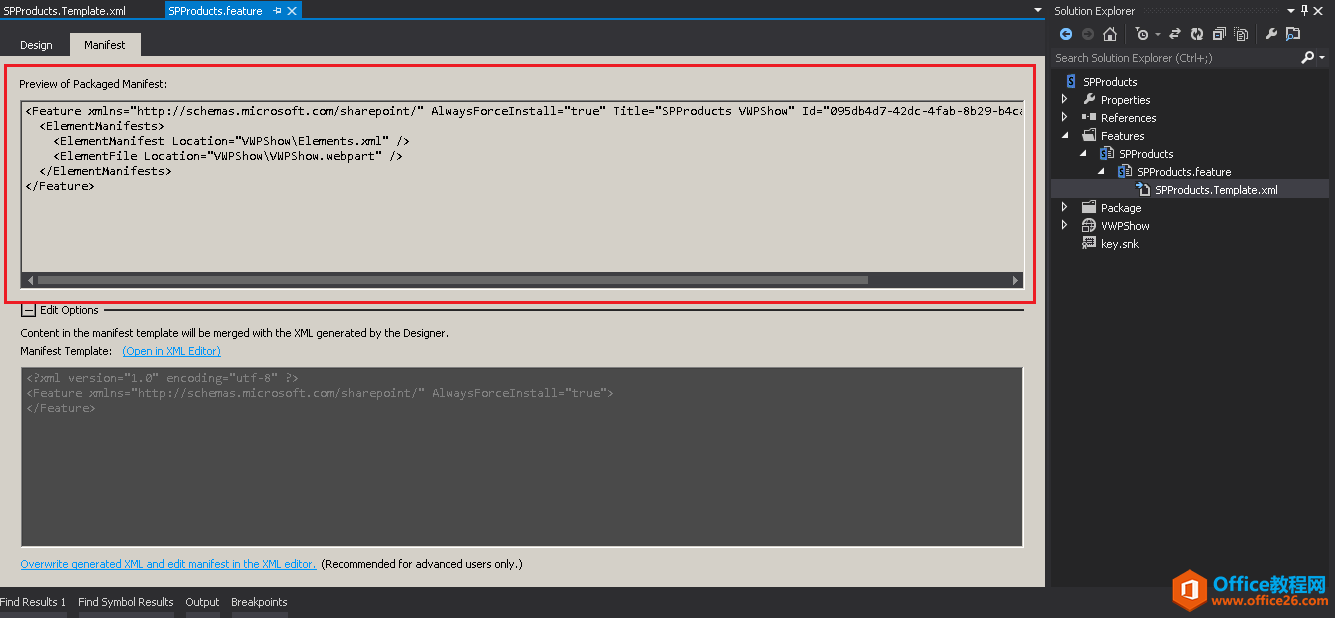Pin the SPProducts.feature document tab

click(x=278, y=10)
